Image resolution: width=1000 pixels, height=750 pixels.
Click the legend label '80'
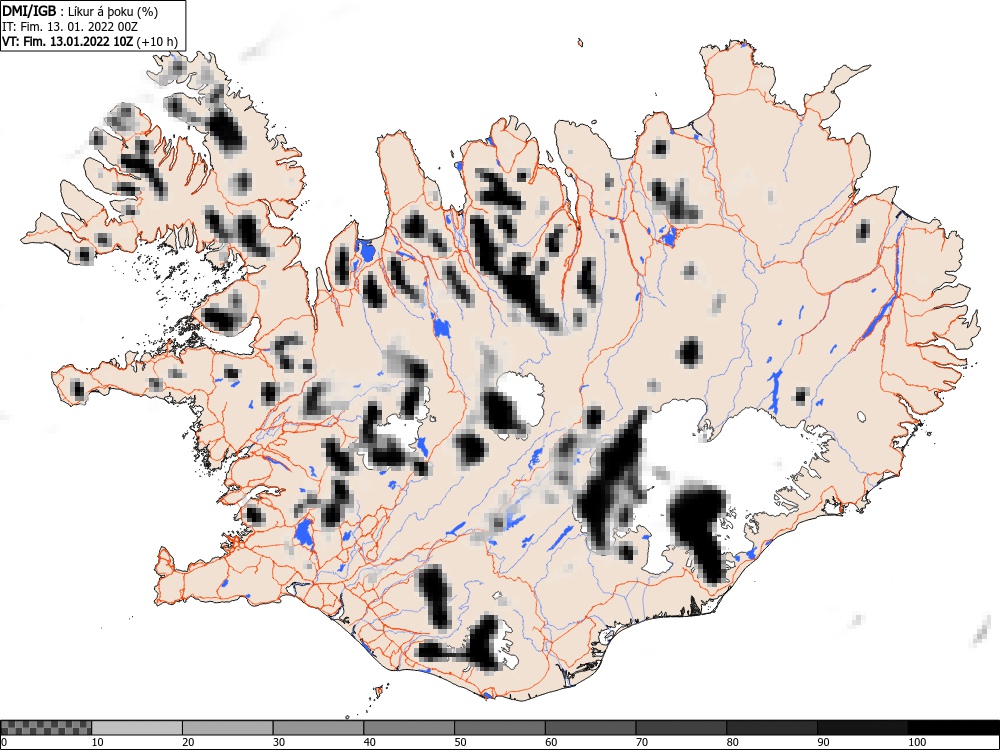(732, 742)
